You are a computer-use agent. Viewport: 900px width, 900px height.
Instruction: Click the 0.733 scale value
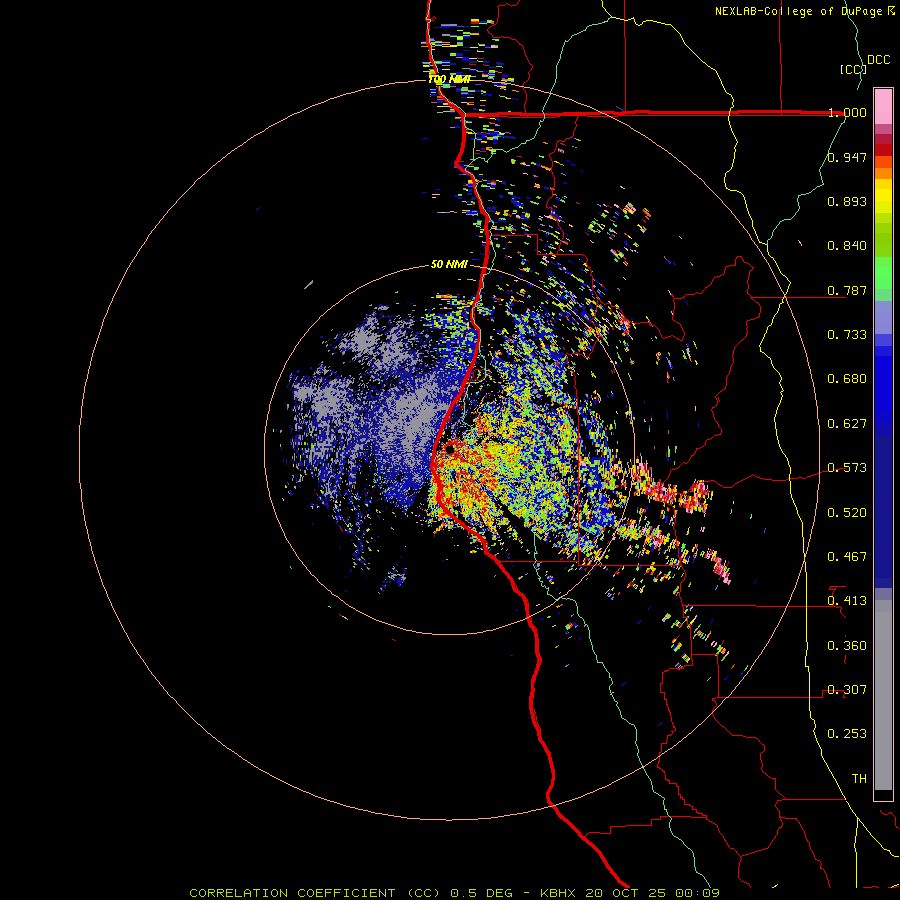[x=847, y=335]
